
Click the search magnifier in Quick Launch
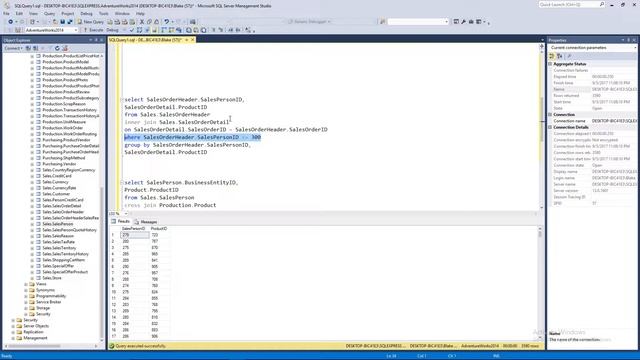coord(602,4)
